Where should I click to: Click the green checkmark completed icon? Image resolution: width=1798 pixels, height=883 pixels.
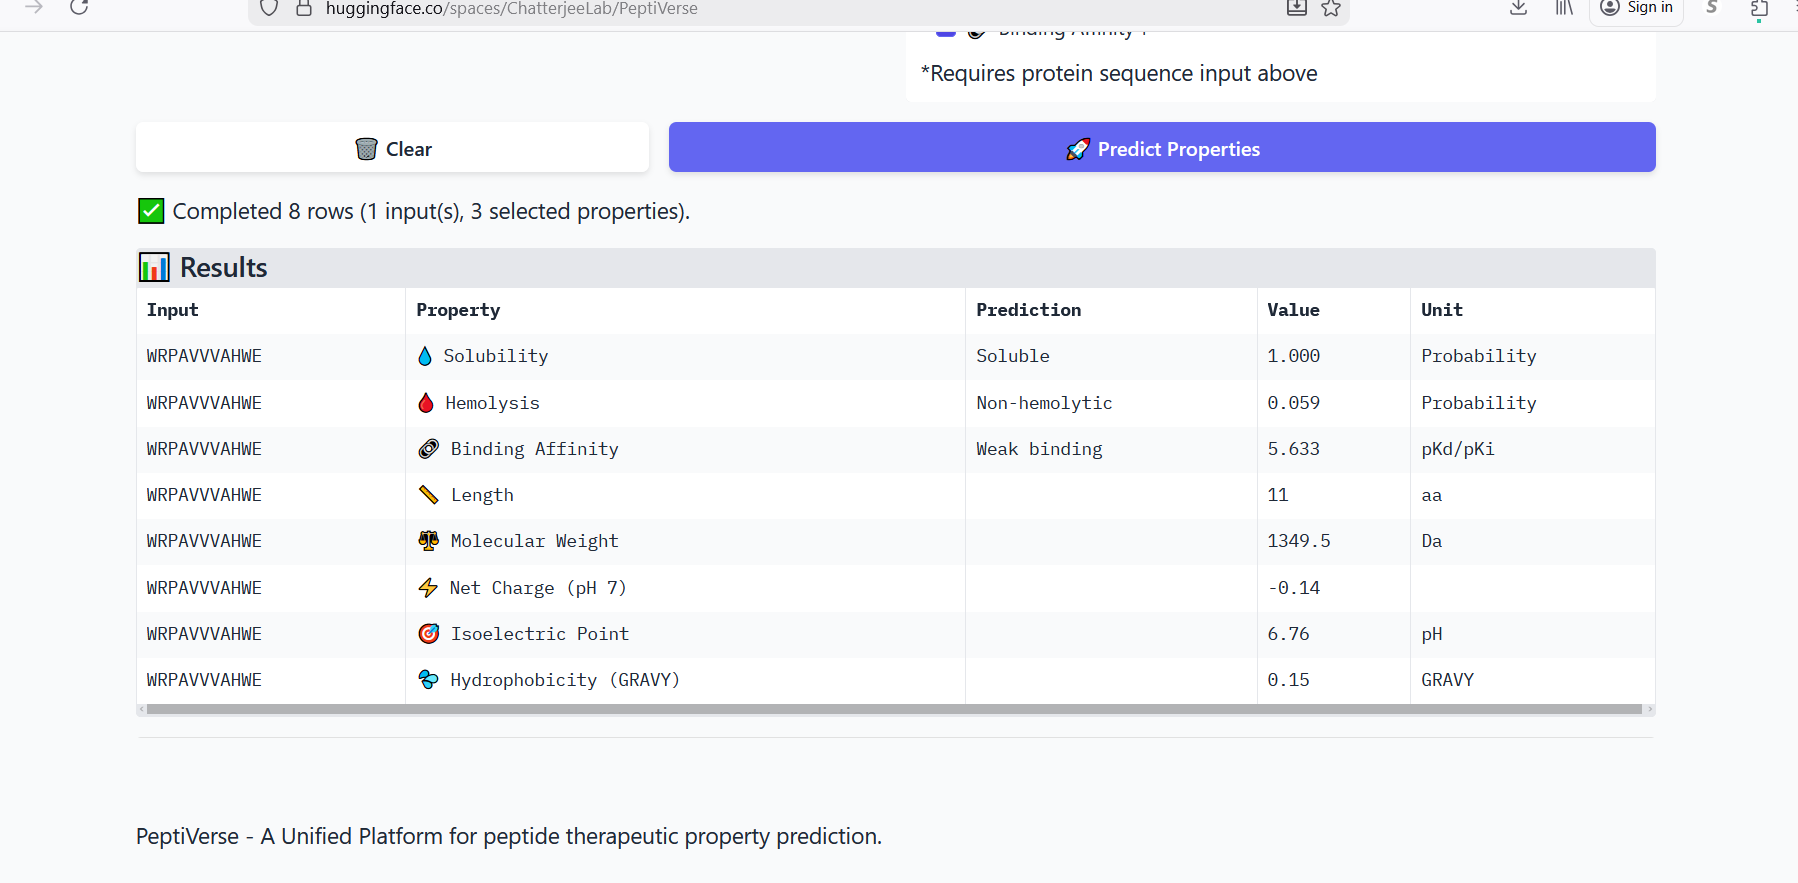pyautogui.click(x=151, y=211)
